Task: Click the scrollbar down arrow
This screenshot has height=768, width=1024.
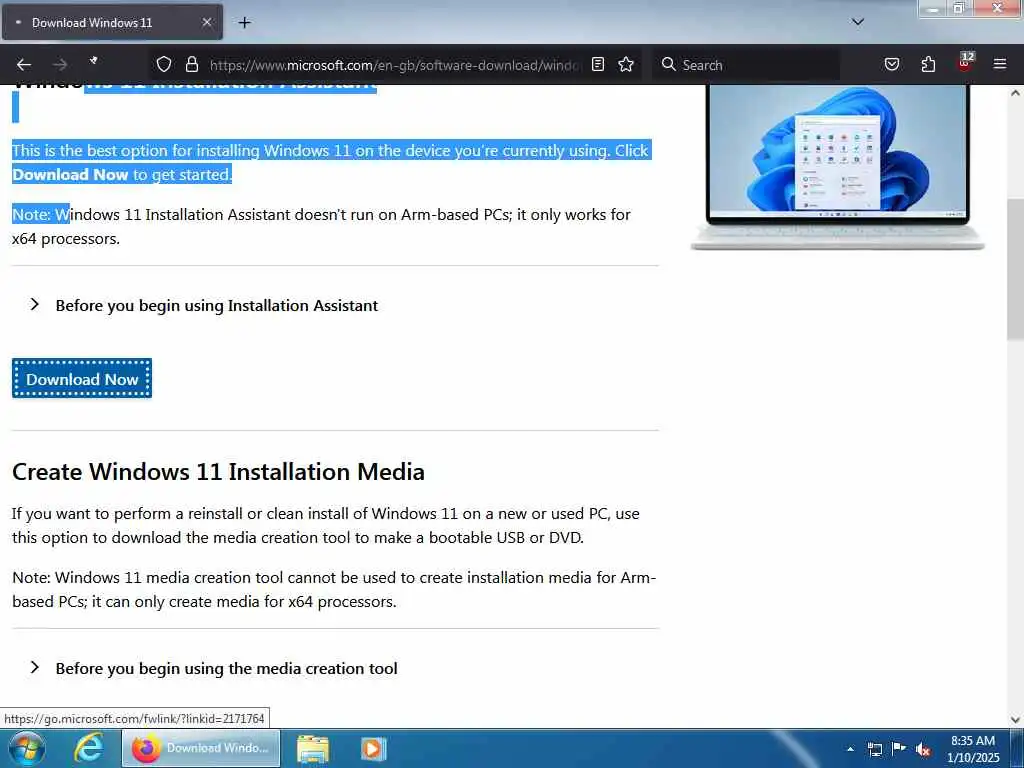Action: click(x=1015, y=720)
